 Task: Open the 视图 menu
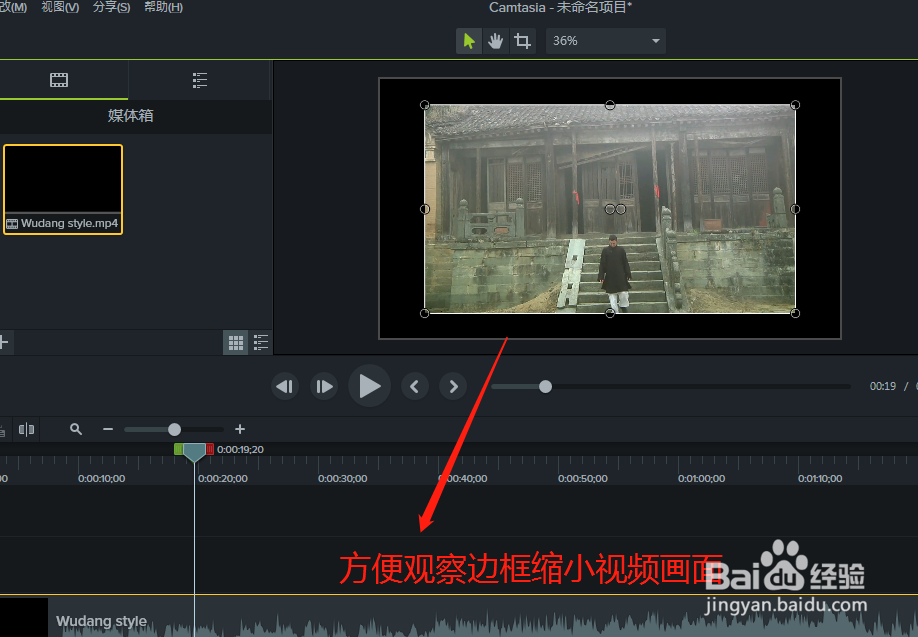click(59, 7)
